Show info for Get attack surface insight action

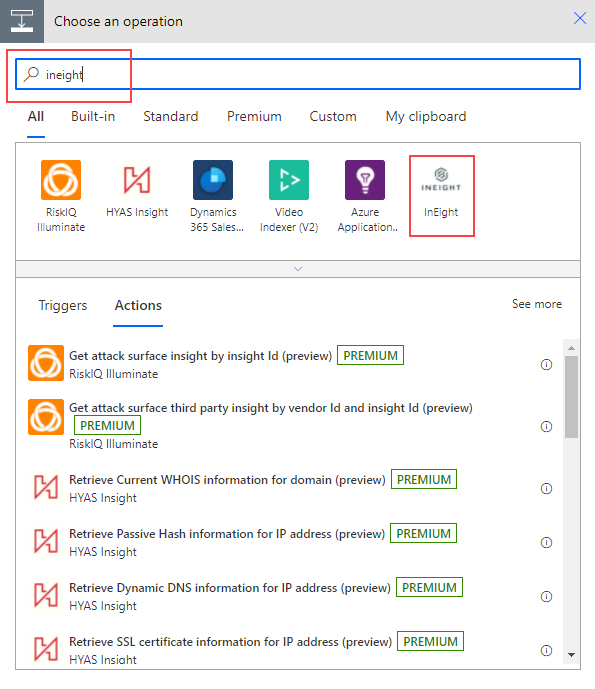pos(546,364)
